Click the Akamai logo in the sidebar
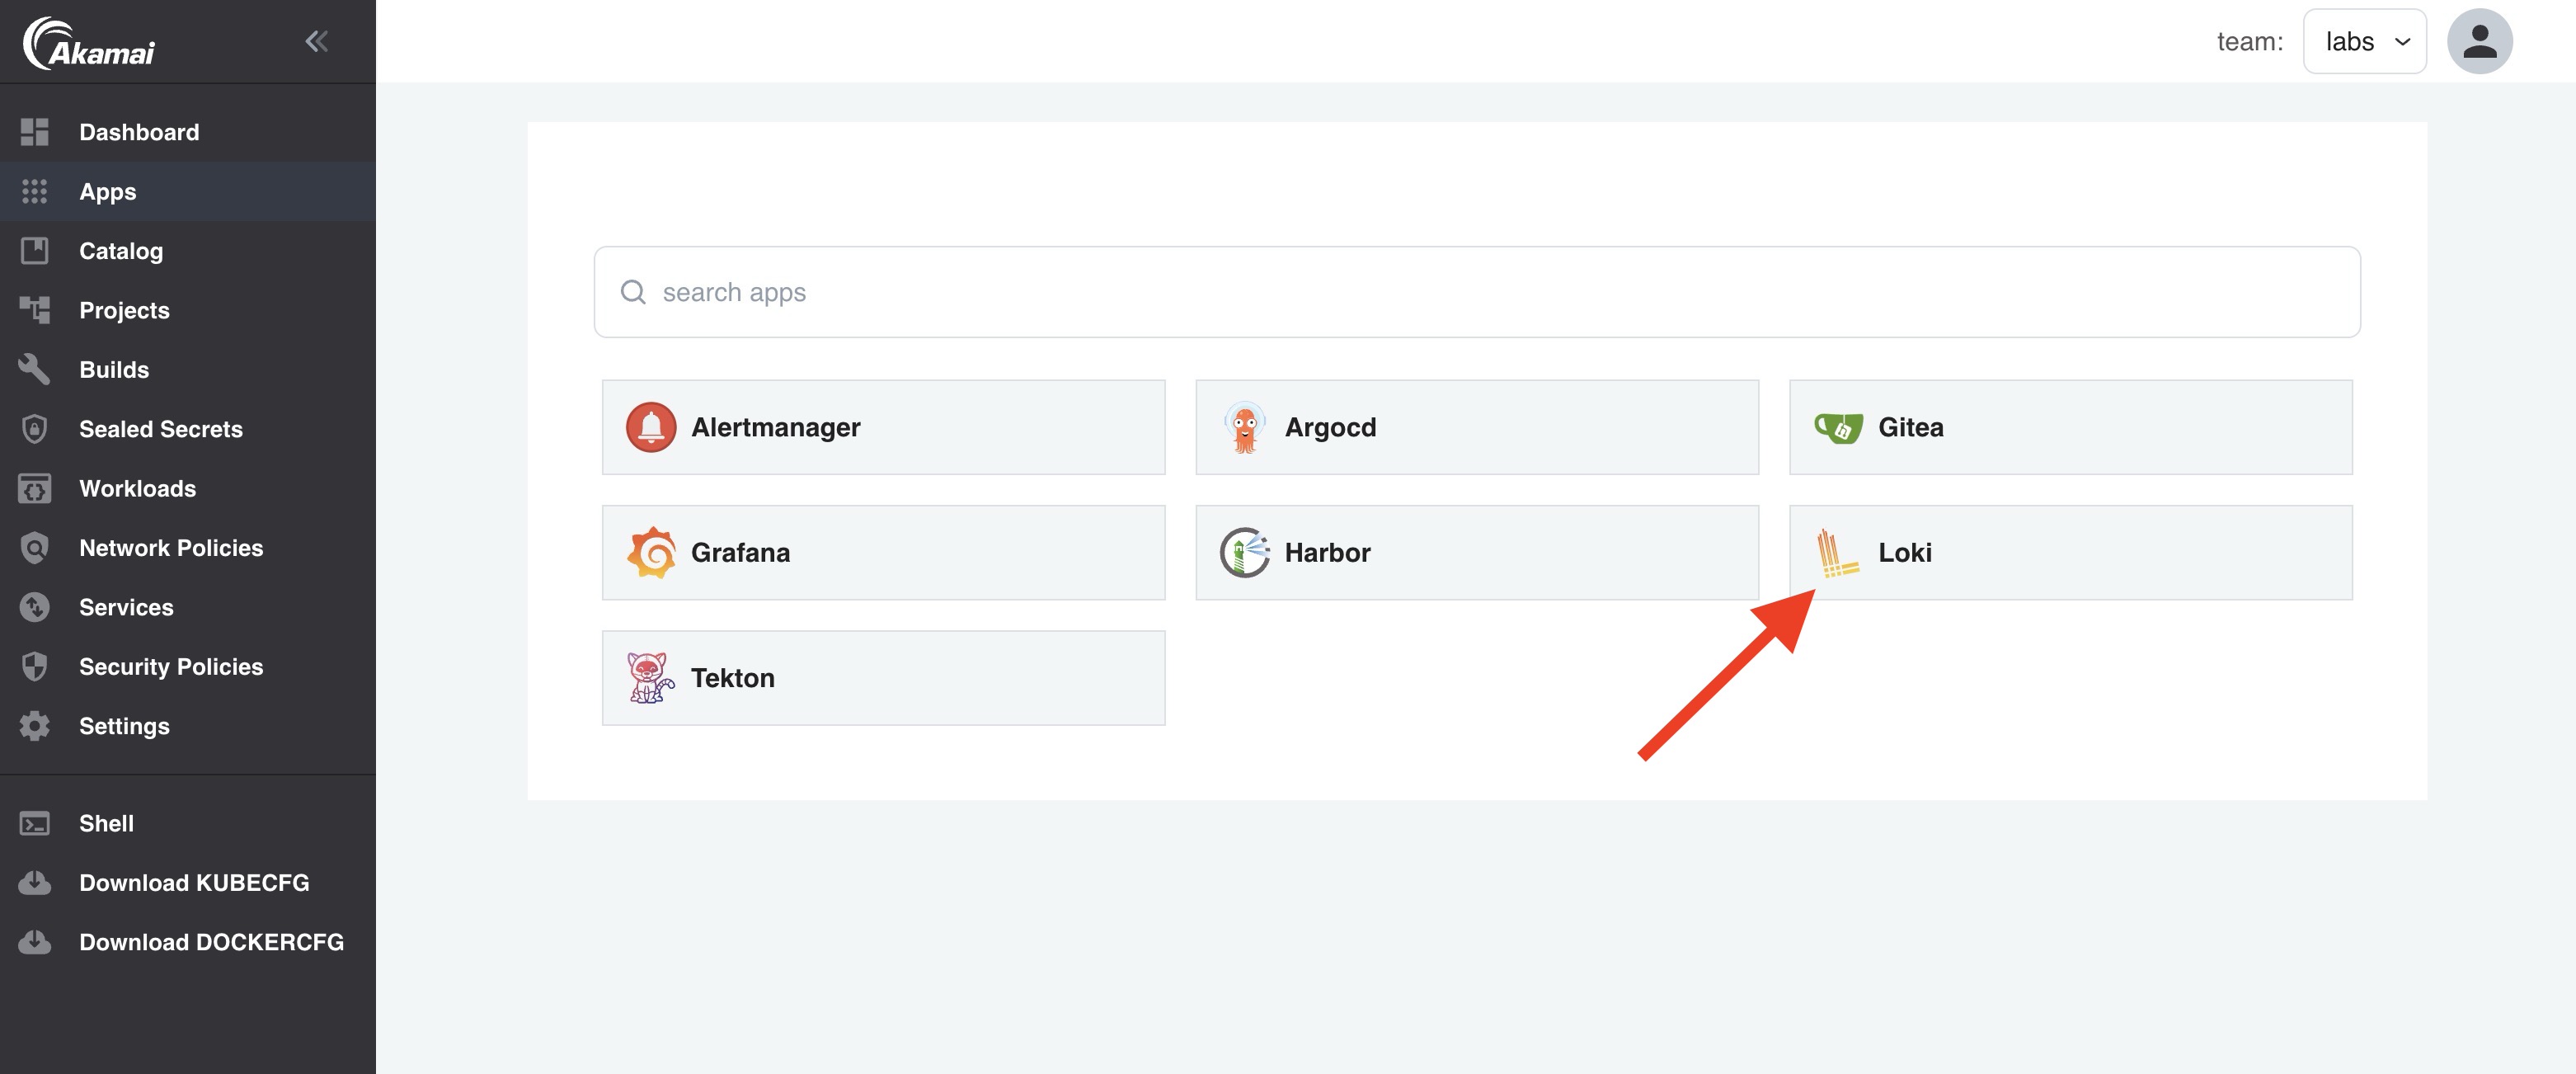 point(91,41)
